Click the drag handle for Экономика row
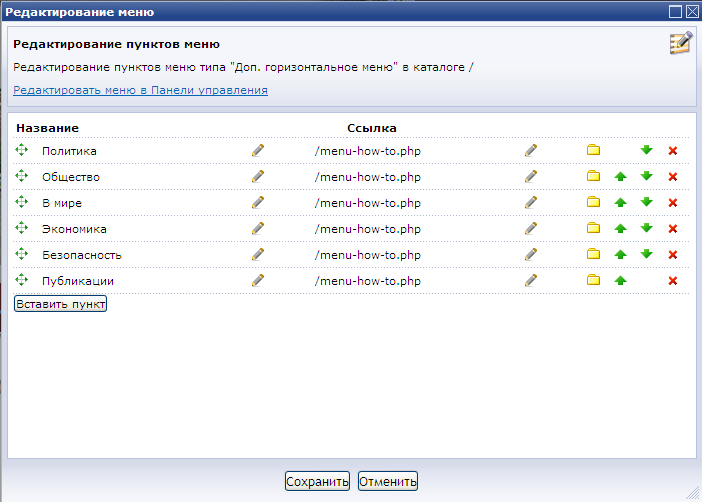The image size is (702, 502). coord(22,228)
